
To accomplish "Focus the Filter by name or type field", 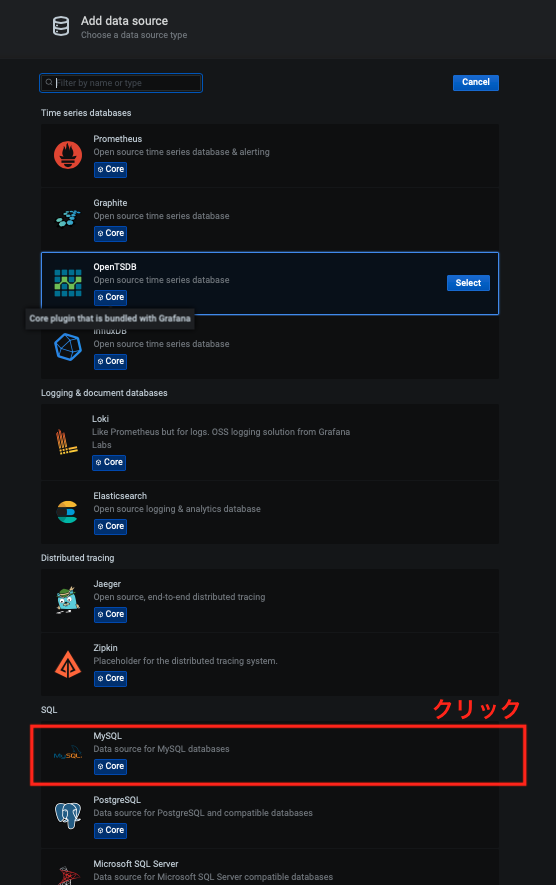I will 121,83.
